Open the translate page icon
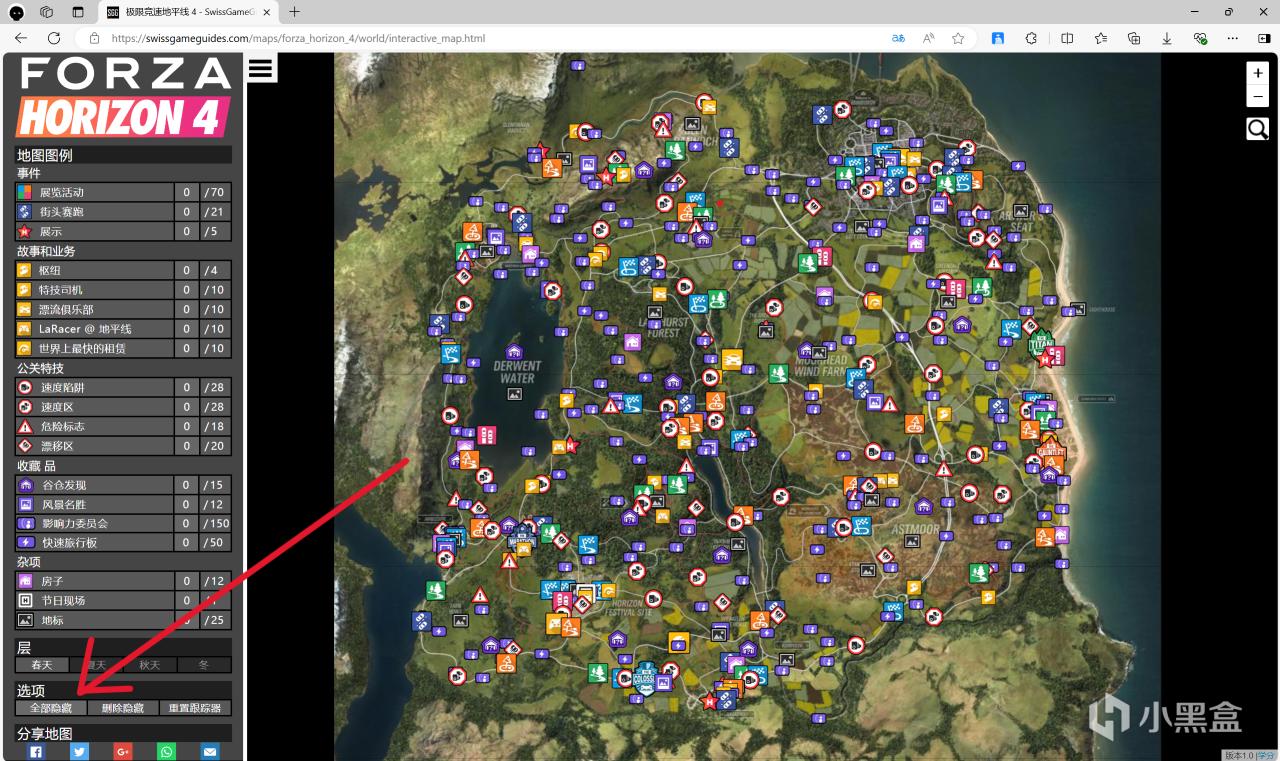This screenshot has width=1280, height=761. click(898, 38)
